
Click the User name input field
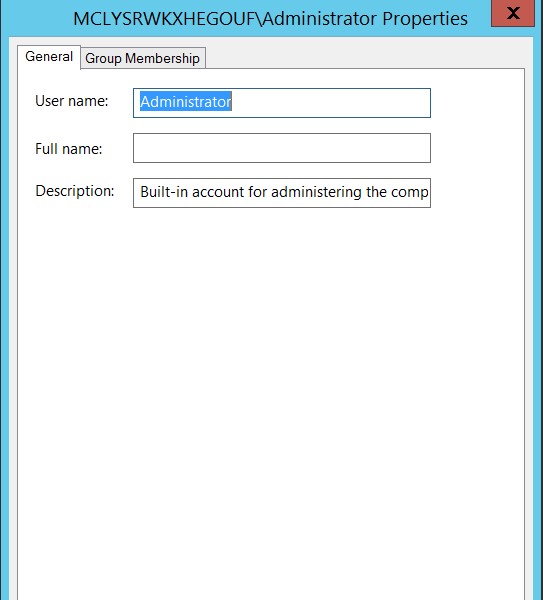click(x=282, y=103)
